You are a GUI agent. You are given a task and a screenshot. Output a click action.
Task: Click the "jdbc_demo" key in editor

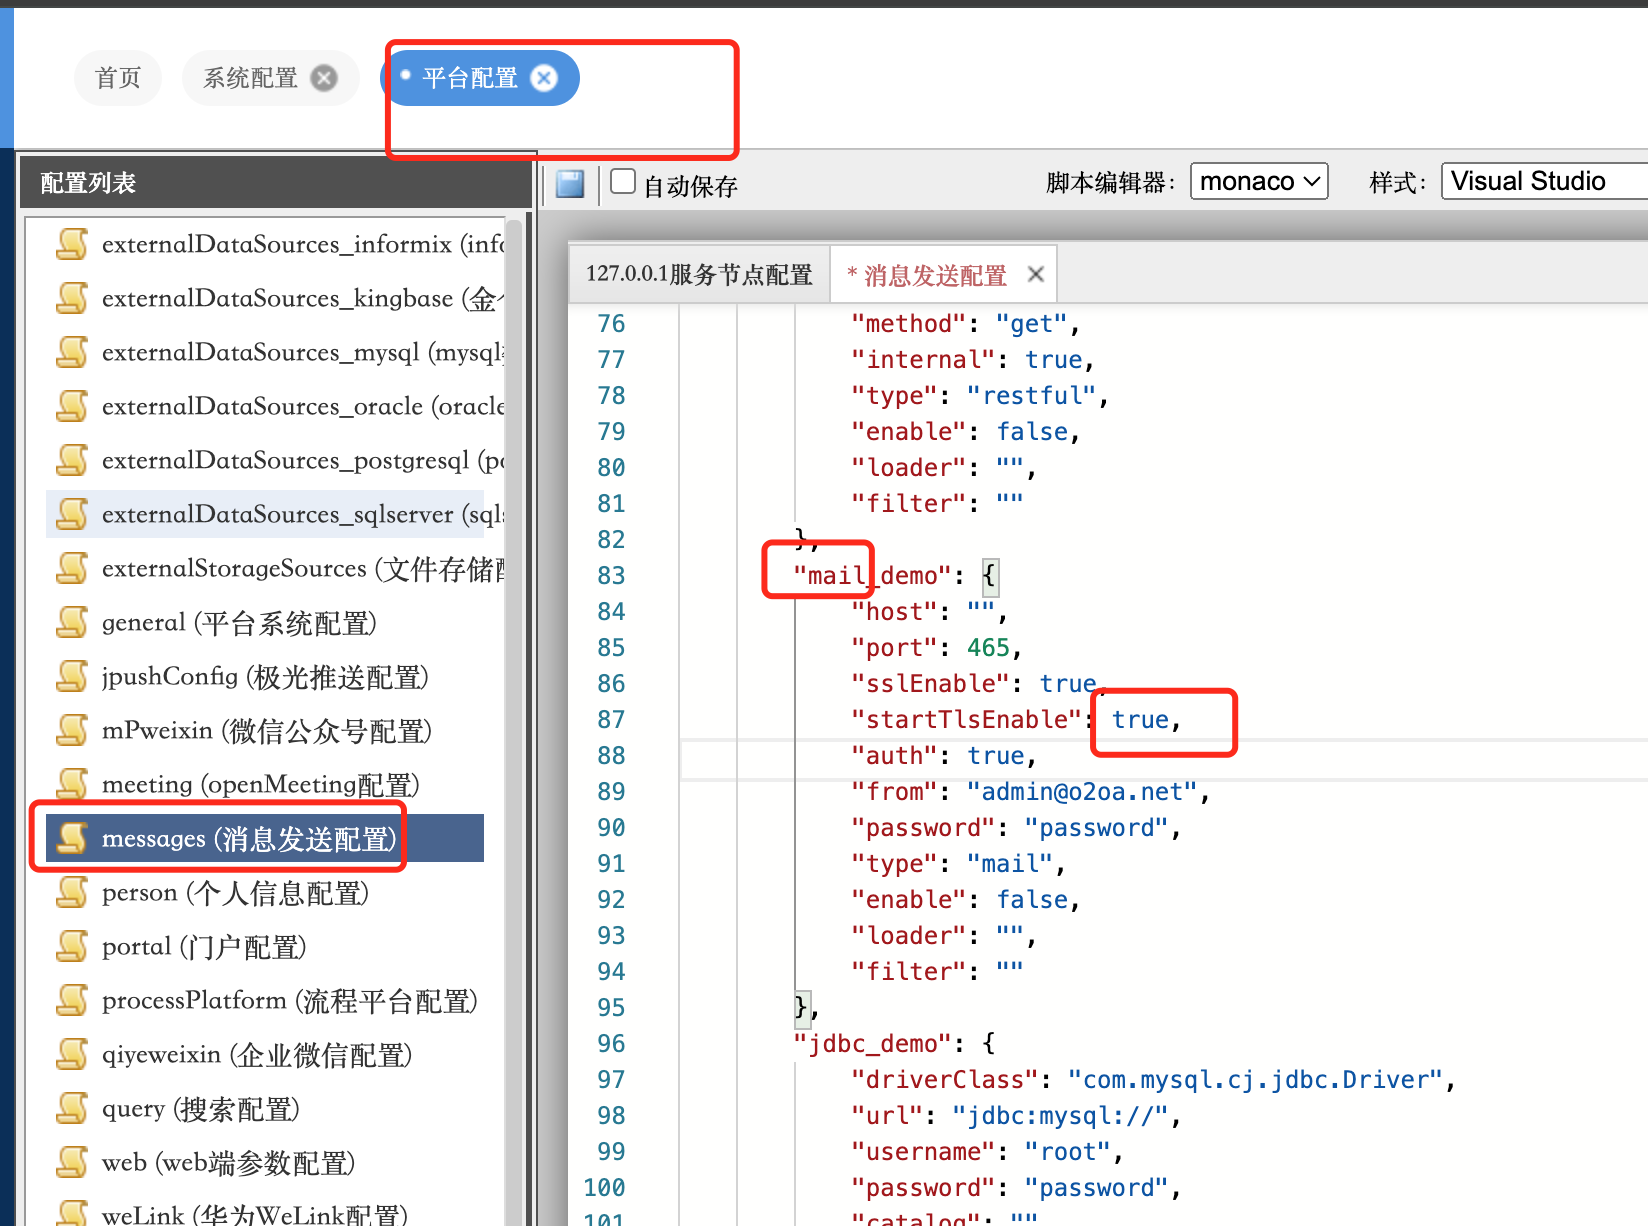(x=872, y=1043)
